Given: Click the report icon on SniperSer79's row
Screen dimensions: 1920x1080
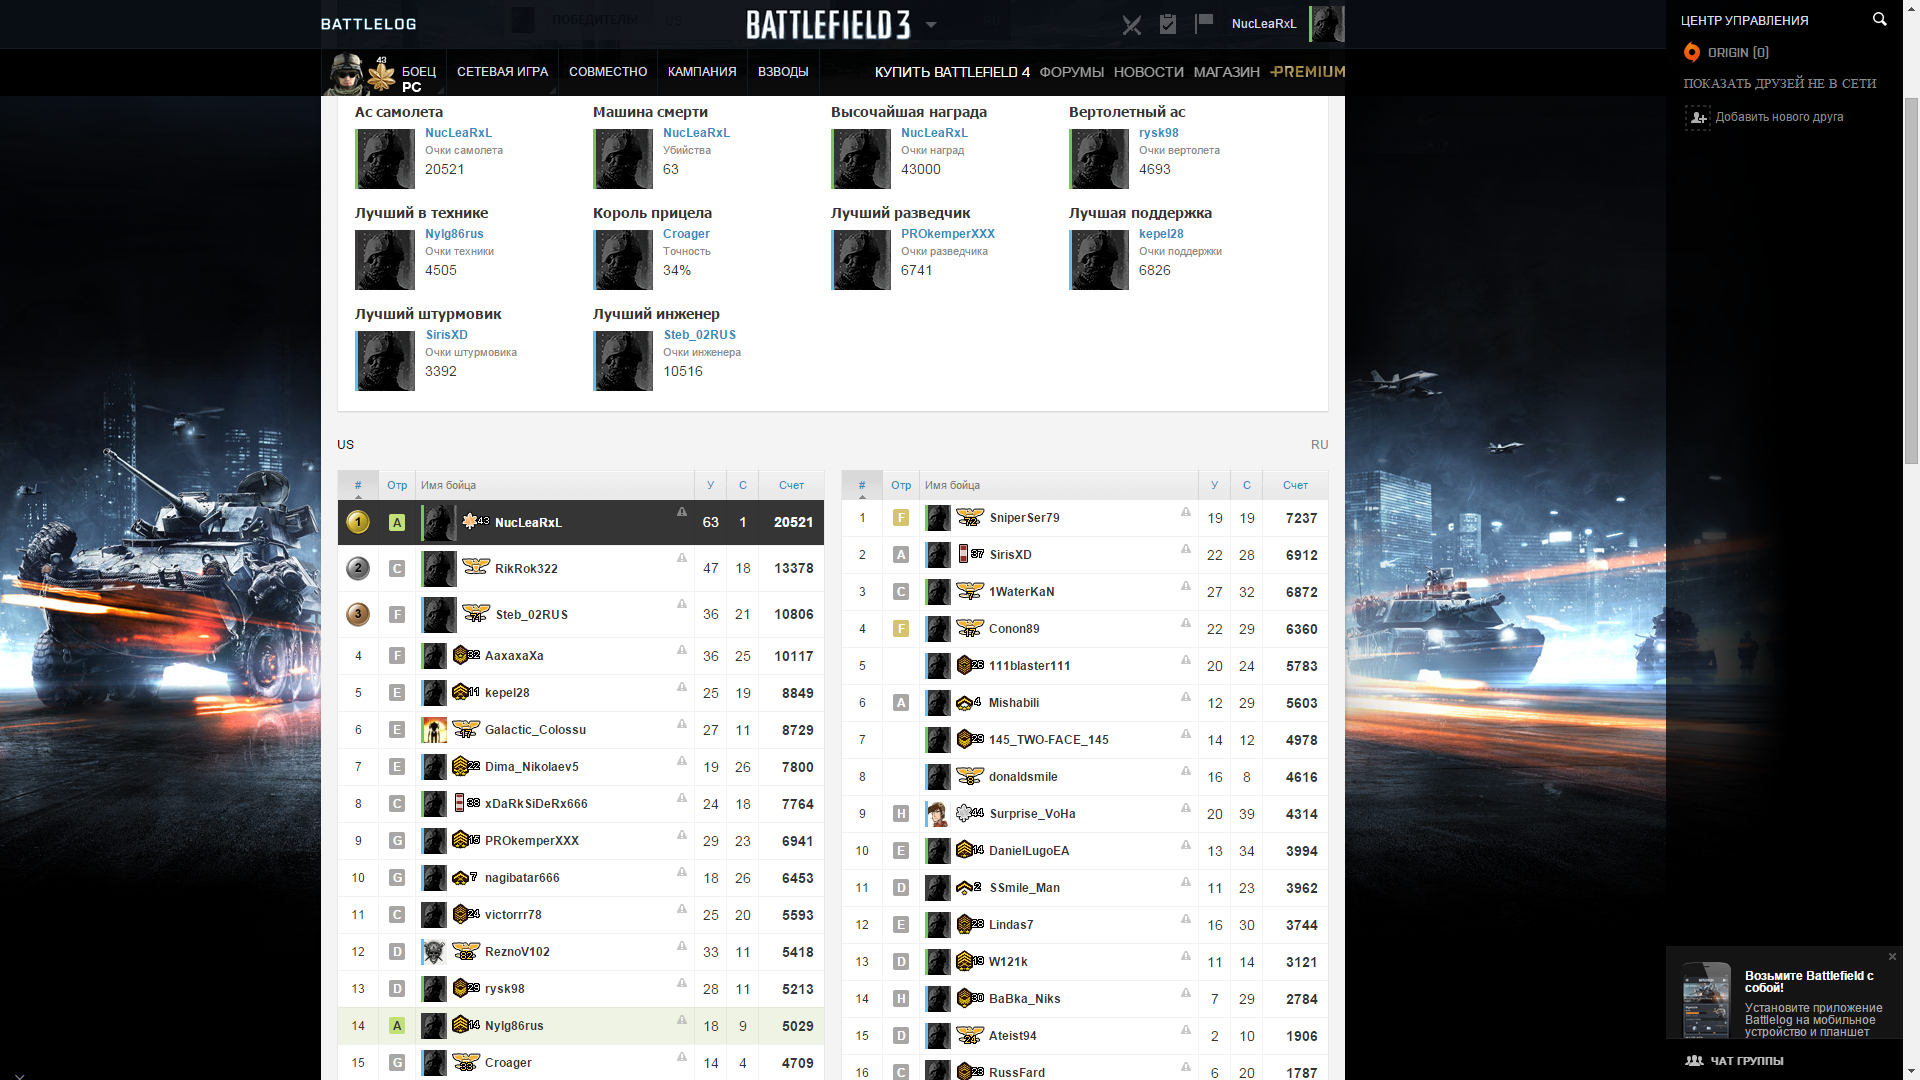Looking at the screenshot, I should [1186, 512].
